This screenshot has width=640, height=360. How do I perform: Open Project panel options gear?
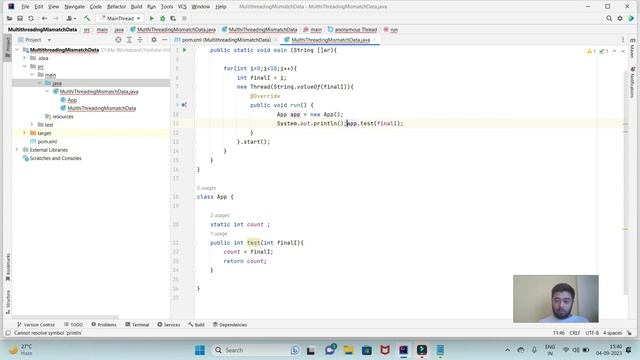click(154, 40)
